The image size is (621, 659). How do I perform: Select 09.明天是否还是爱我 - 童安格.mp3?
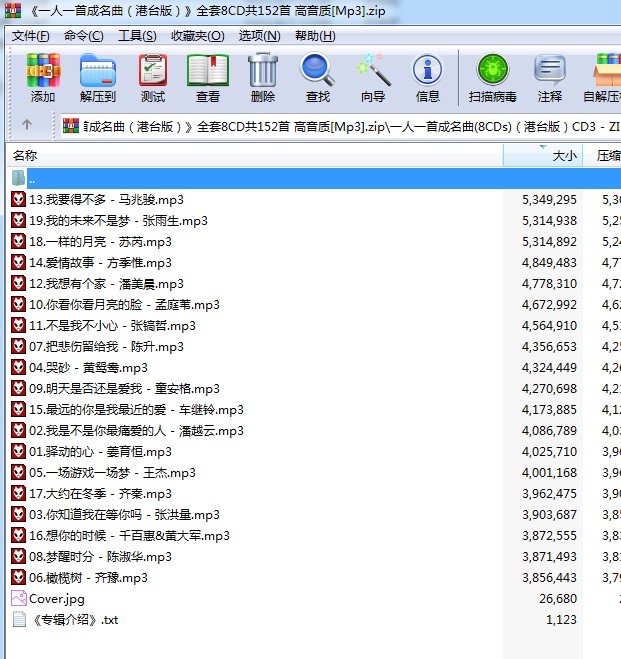click(125, 389)
